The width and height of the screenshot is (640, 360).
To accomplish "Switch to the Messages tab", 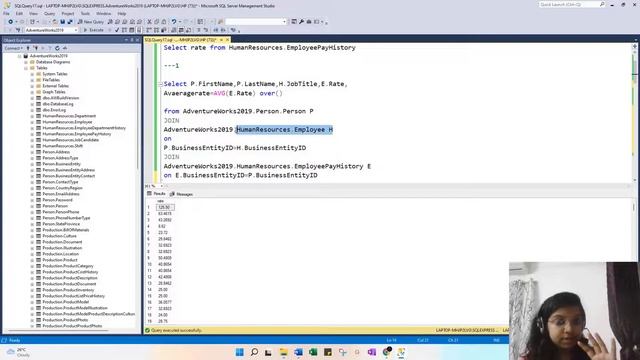I will pos(182,194).
